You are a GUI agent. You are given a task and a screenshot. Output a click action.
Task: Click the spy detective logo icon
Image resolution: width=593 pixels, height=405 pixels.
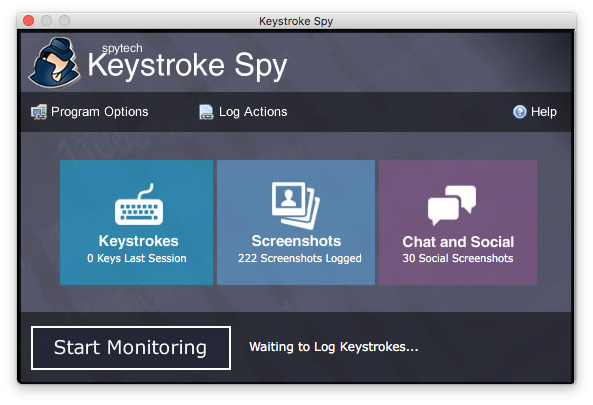tap(54, 63)
